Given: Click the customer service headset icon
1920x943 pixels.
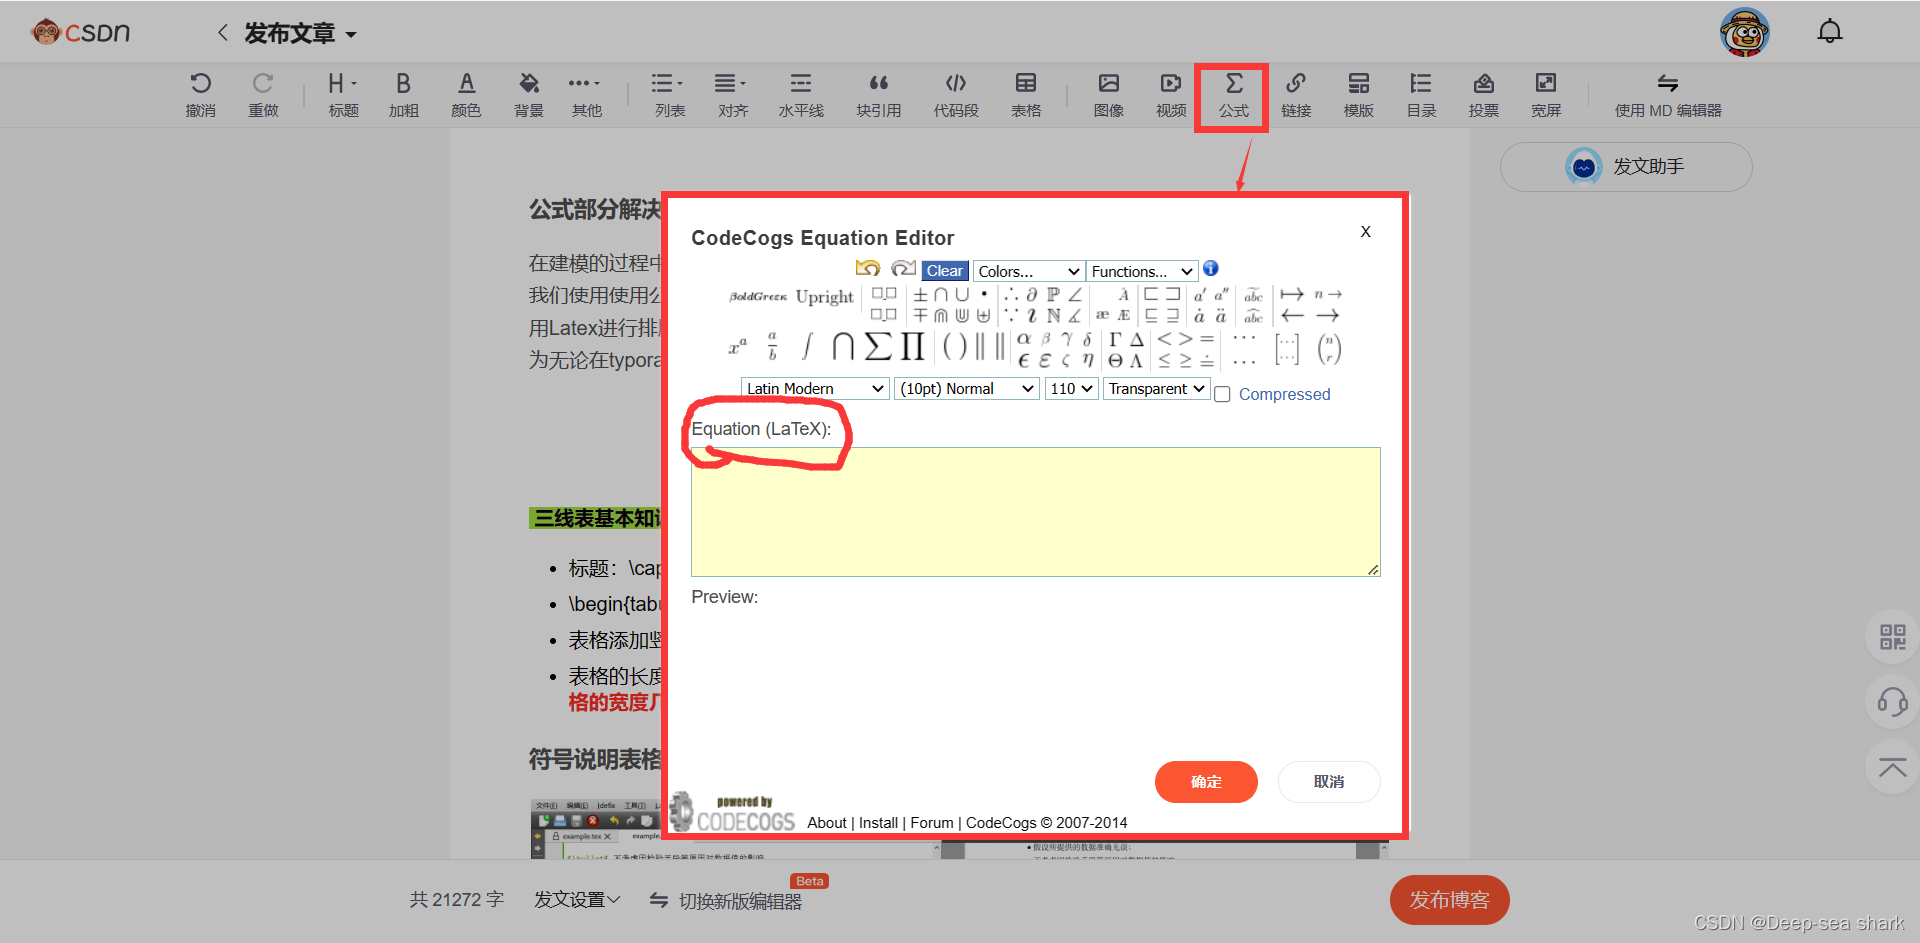Looking at the screenshot, I should pyautogui.click(x=1892, y=702).
